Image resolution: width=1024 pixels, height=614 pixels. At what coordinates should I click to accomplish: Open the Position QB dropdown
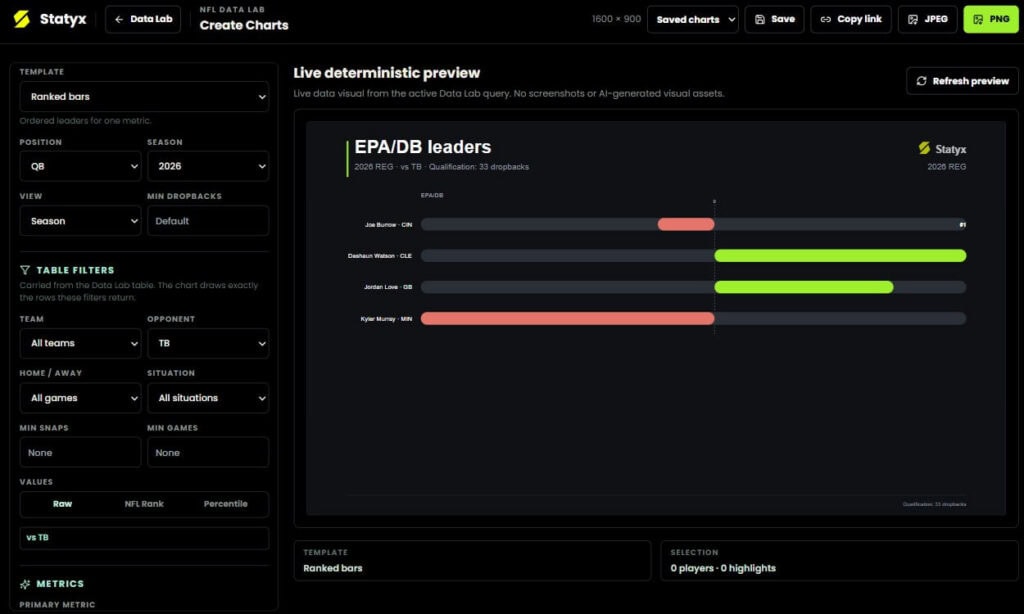coord(80,167)
